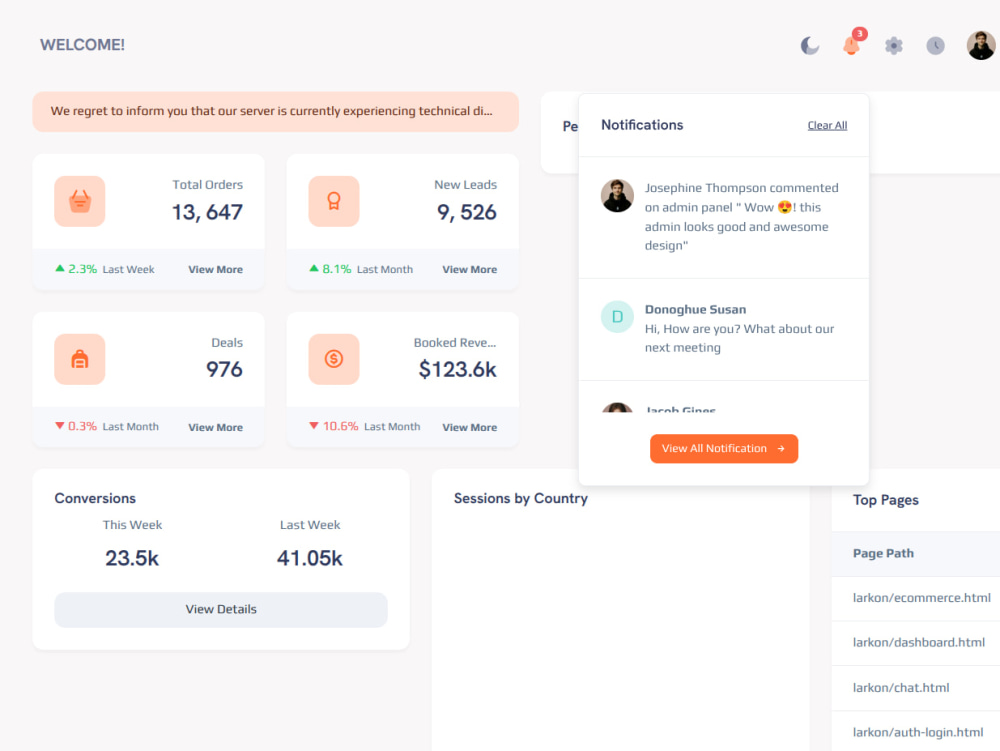Click the Sessions by Country heading
This screenshot has width=1000, height=751.
tap(520, 499)
